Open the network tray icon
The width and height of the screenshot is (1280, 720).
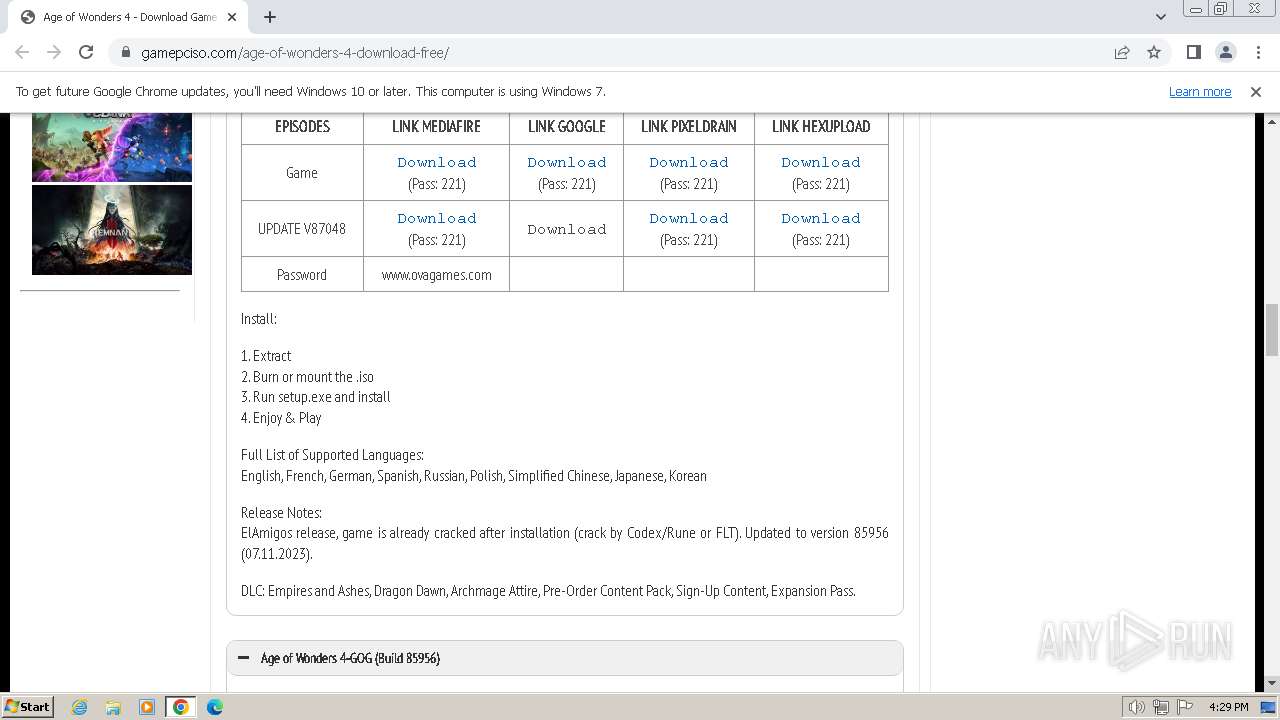tap(1161, 707)
